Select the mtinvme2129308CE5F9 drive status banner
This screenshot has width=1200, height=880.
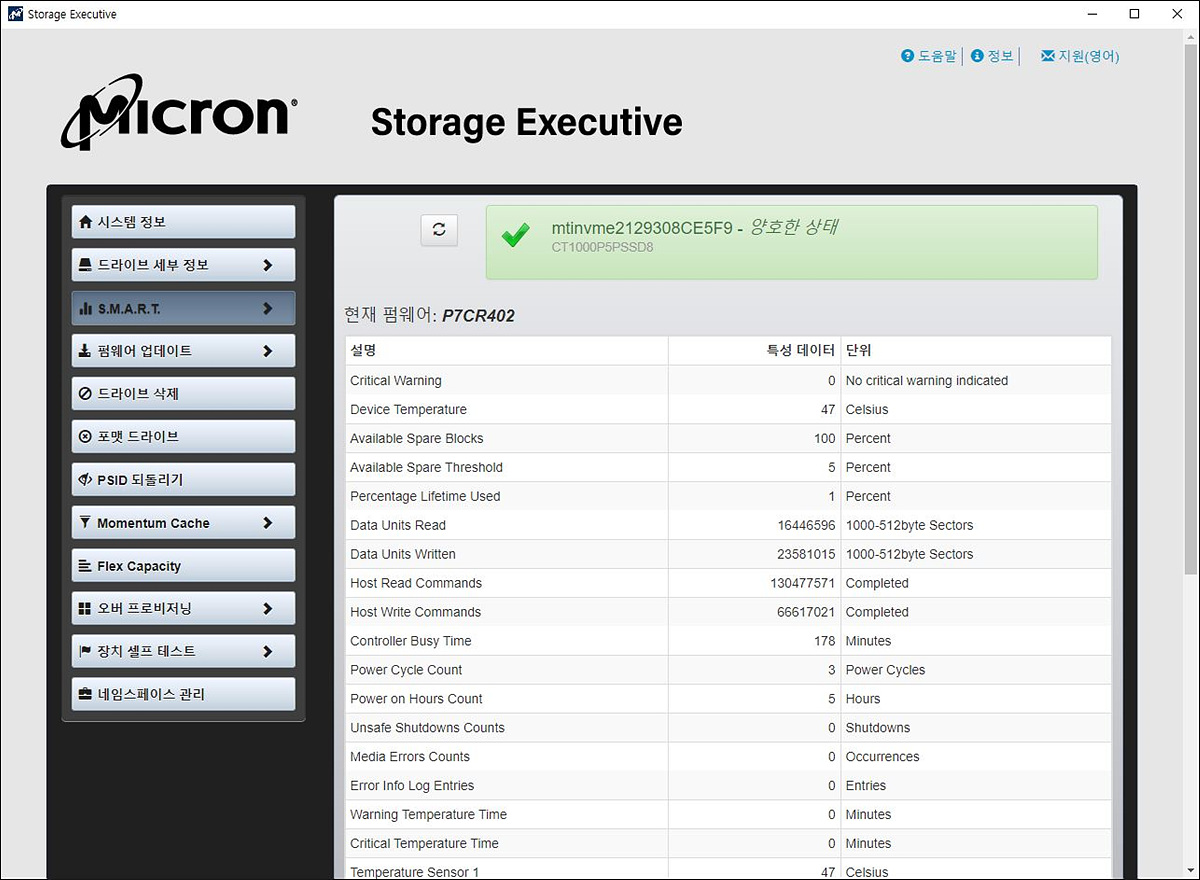(791, 242)
